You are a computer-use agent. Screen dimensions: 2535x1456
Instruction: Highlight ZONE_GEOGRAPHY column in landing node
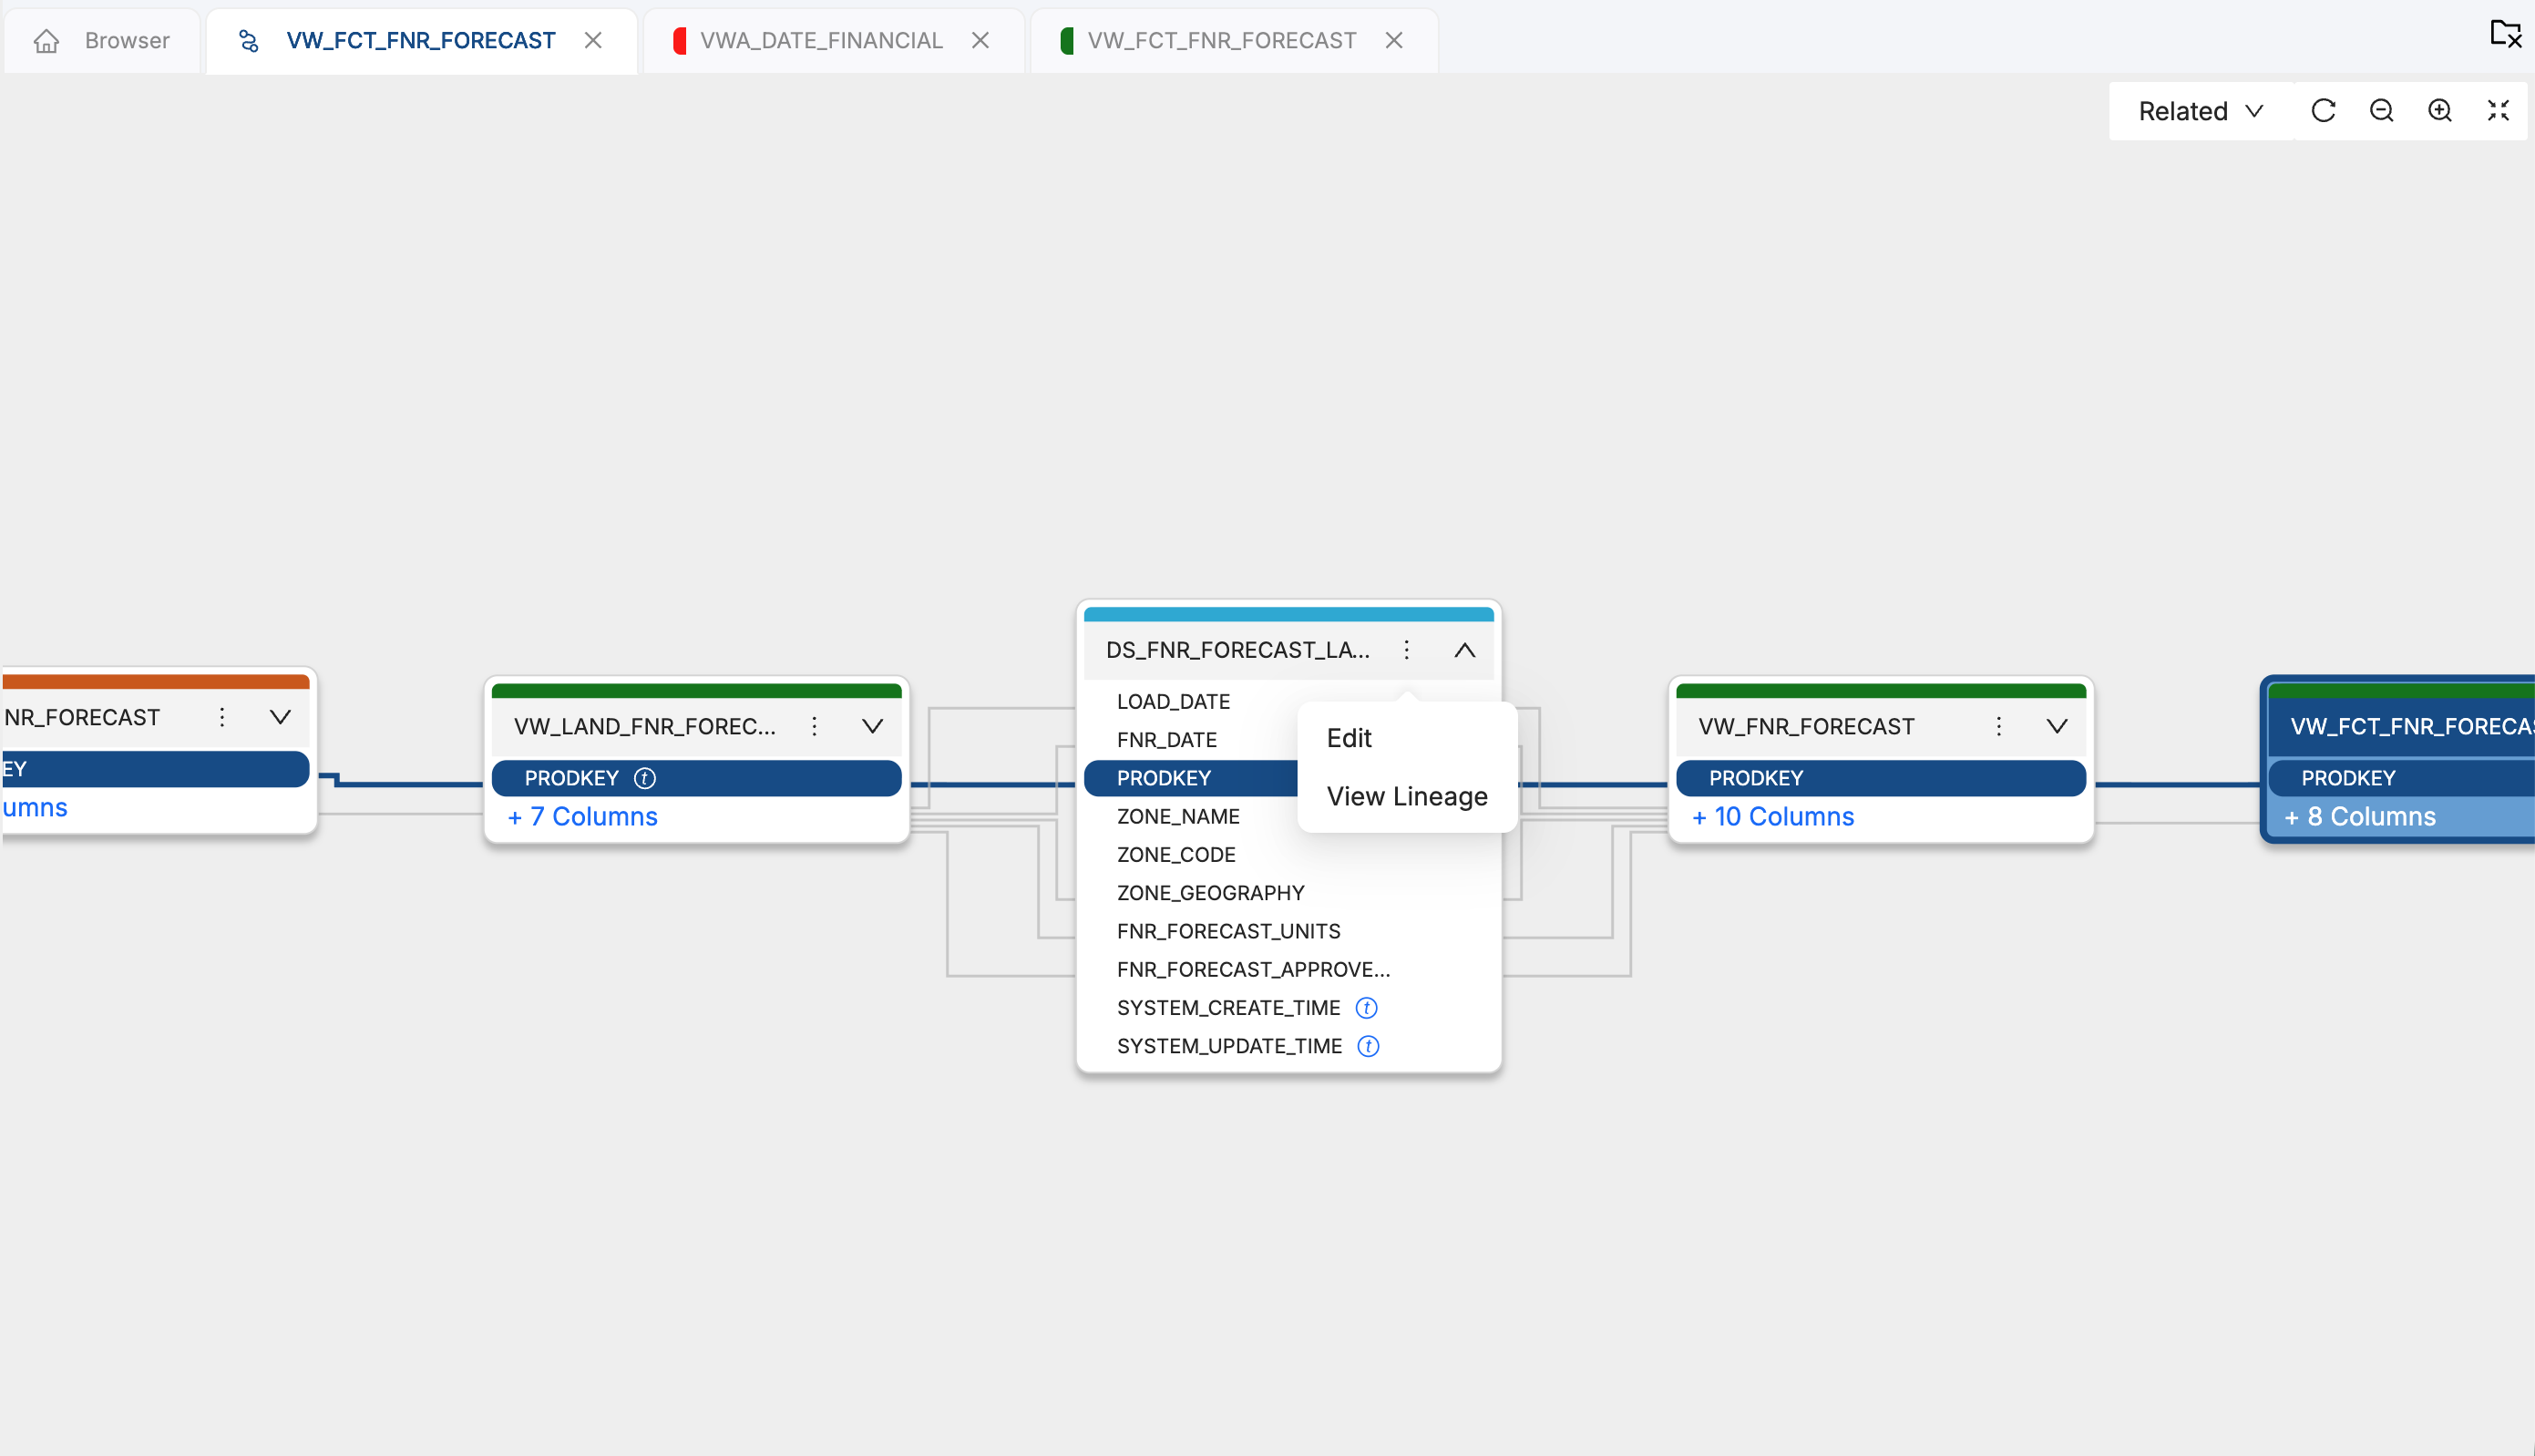[x=1210, y=892]
